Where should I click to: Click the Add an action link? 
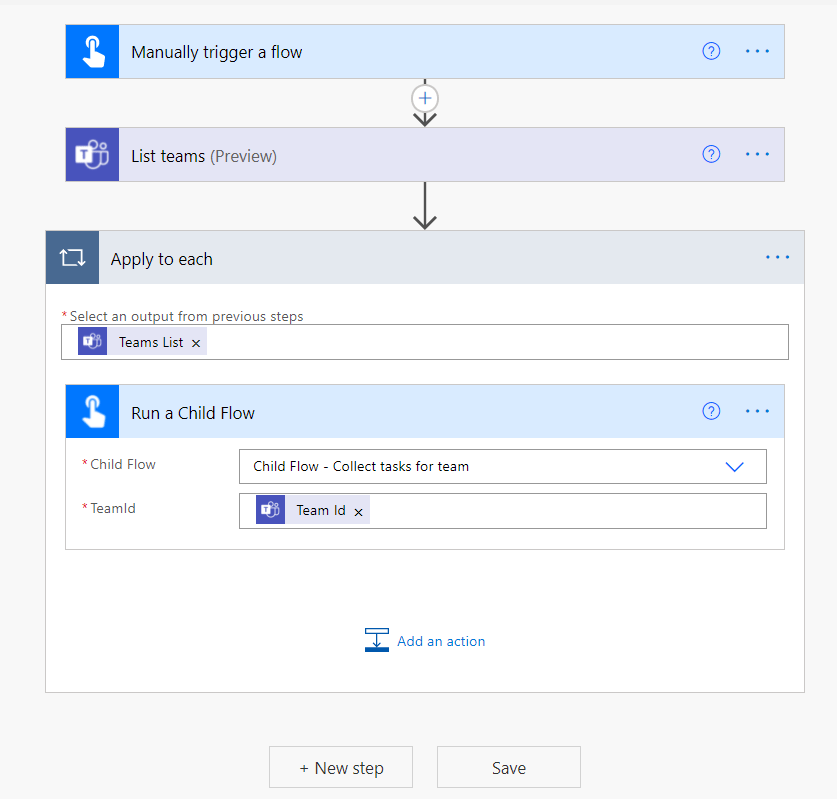click(441, 641)
